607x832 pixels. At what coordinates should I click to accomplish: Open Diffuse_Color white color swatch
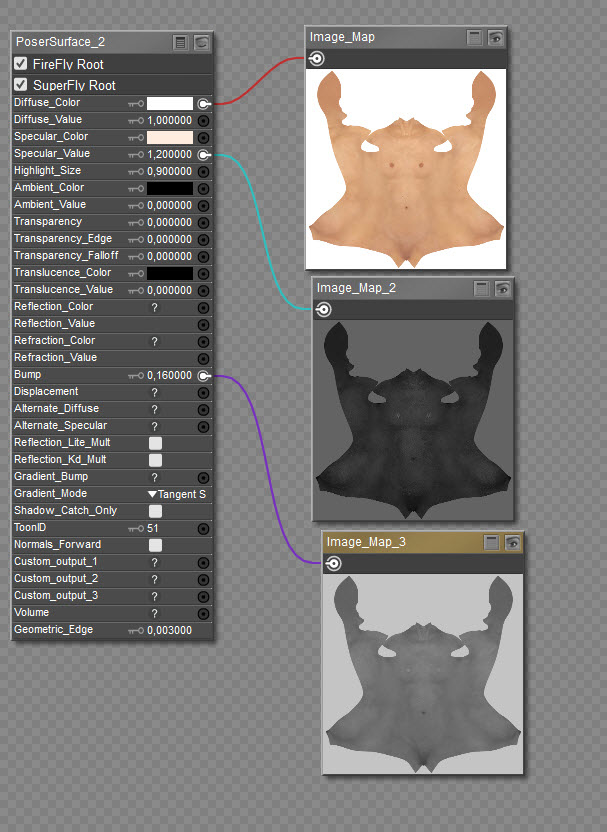pyautogui.click(x=170, y=103)
